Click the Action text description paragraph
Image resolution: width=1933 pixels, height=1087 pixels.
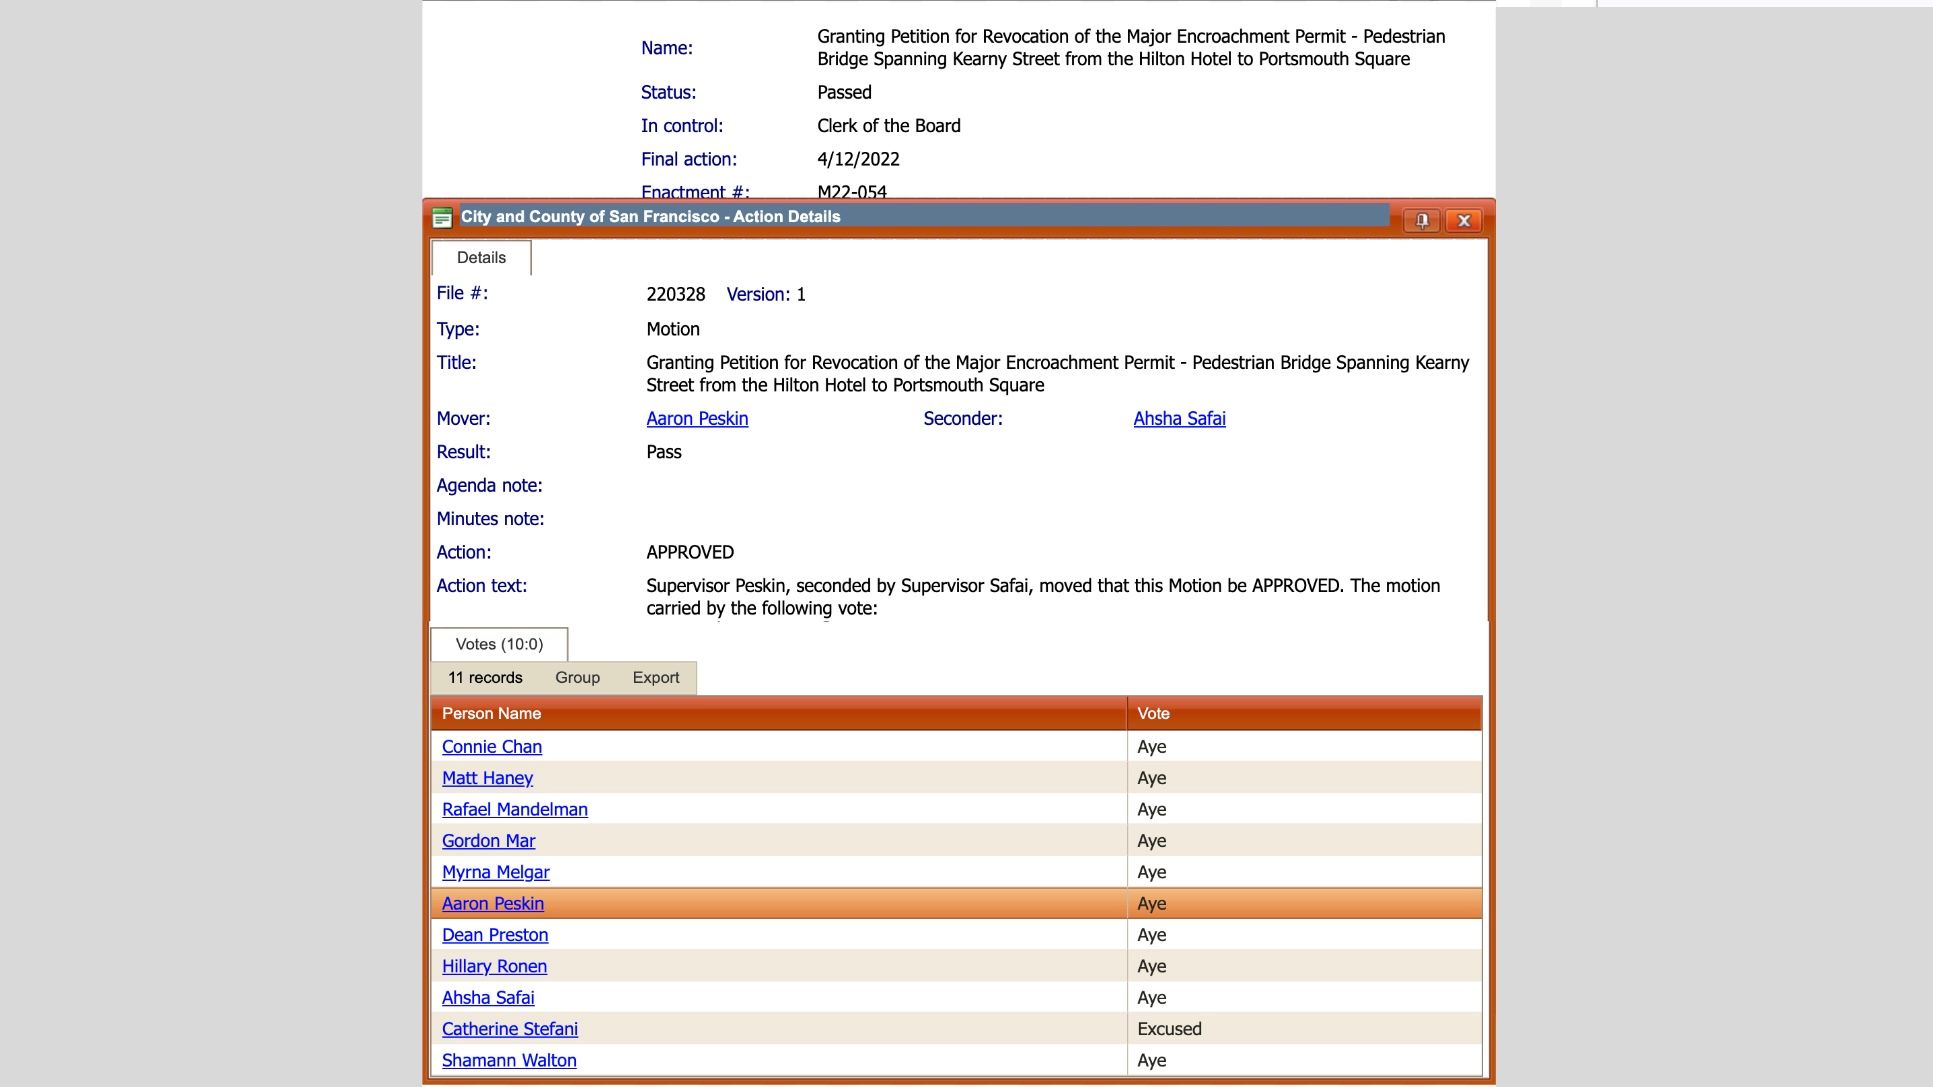1043,597
